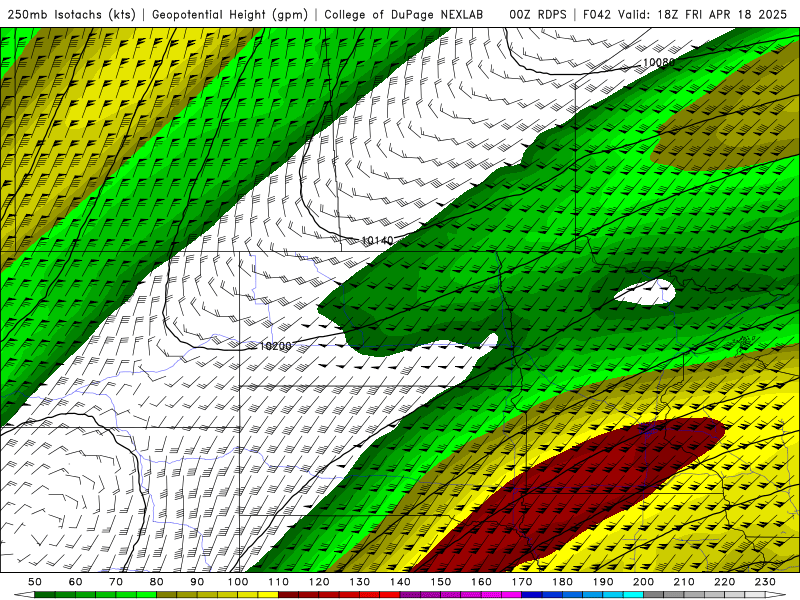This screenshot has width=800, height=600.
Task: Select the '00Z RDPS' model run label
Action: click(x=538, y=15)
